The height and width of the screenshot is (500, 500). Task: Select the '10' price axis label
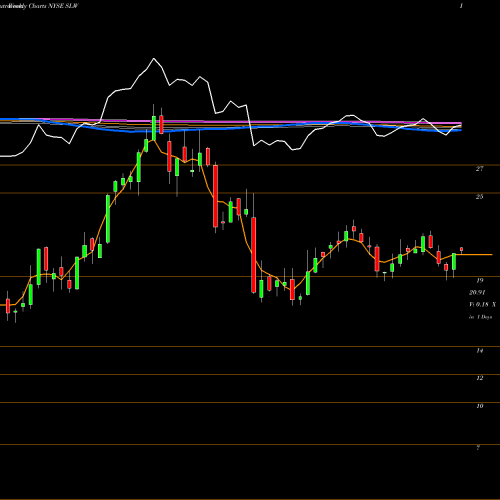pyautogui.click(x=480, y=406)
